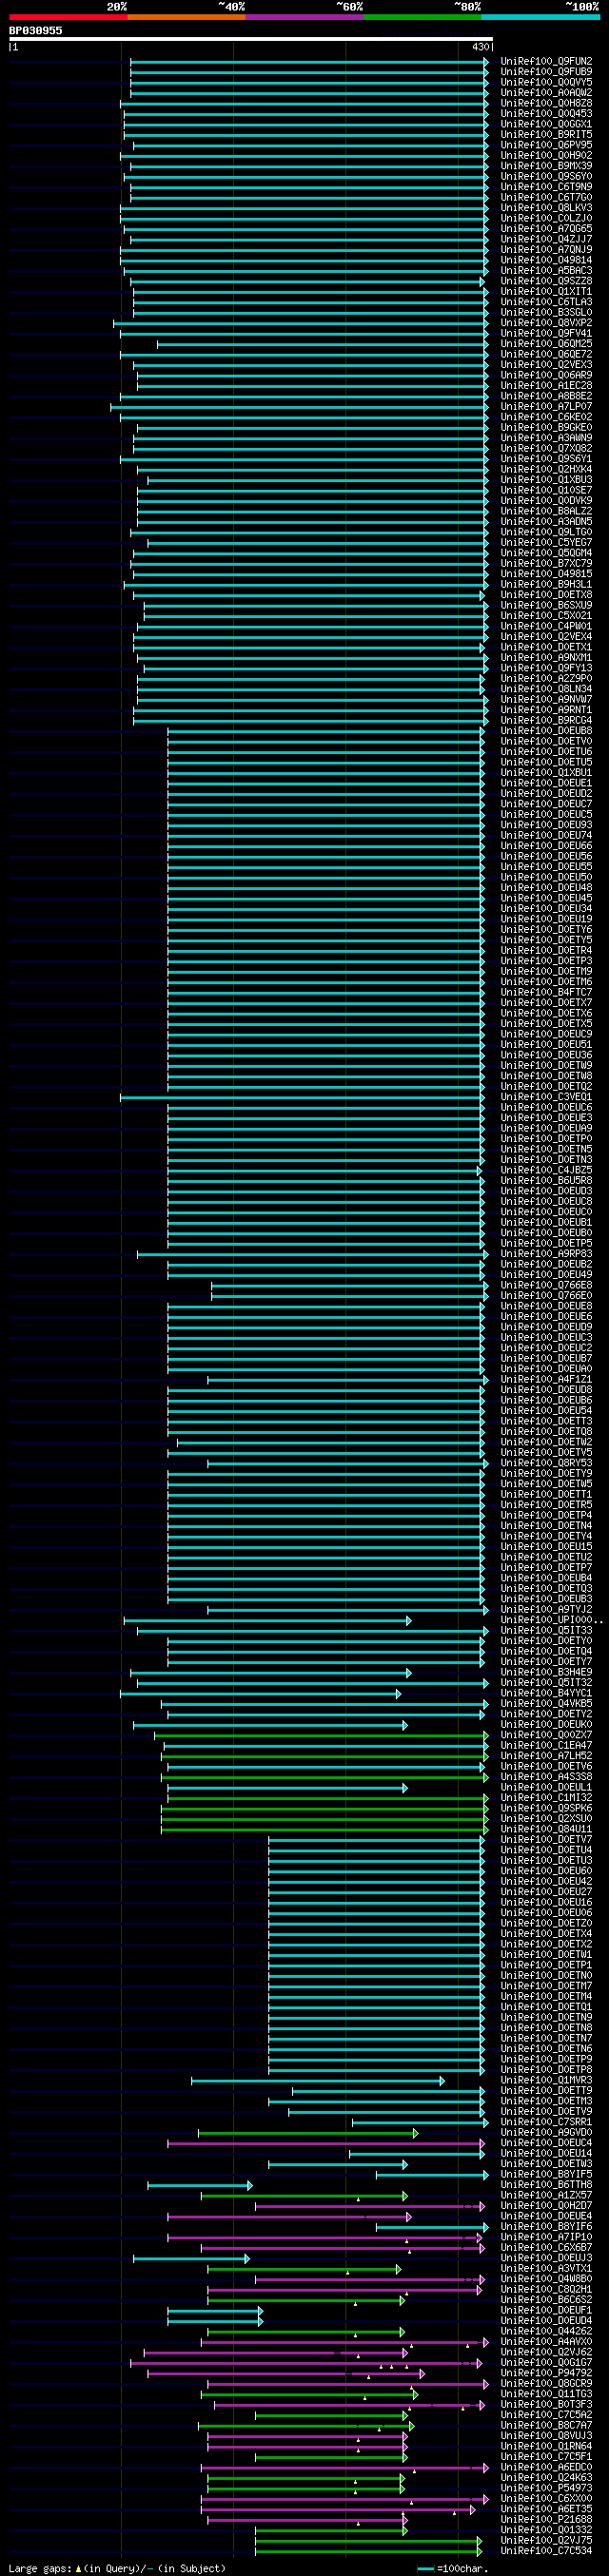Viewport: 609px width, 2576px height.
Task: Select hit label UniRef100_Q6QM25
Action: point(546,344)
